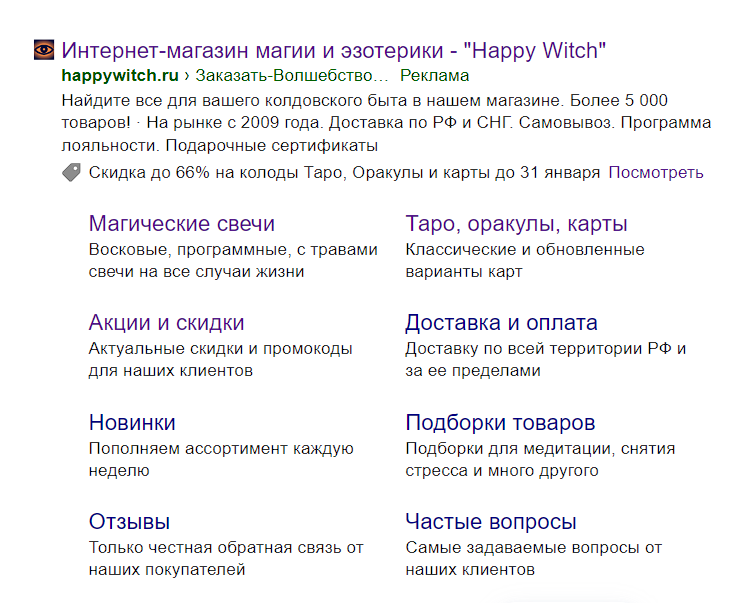Open the Акции и скидки sitelink
This screenshot has width=747, height=603.
166,323
